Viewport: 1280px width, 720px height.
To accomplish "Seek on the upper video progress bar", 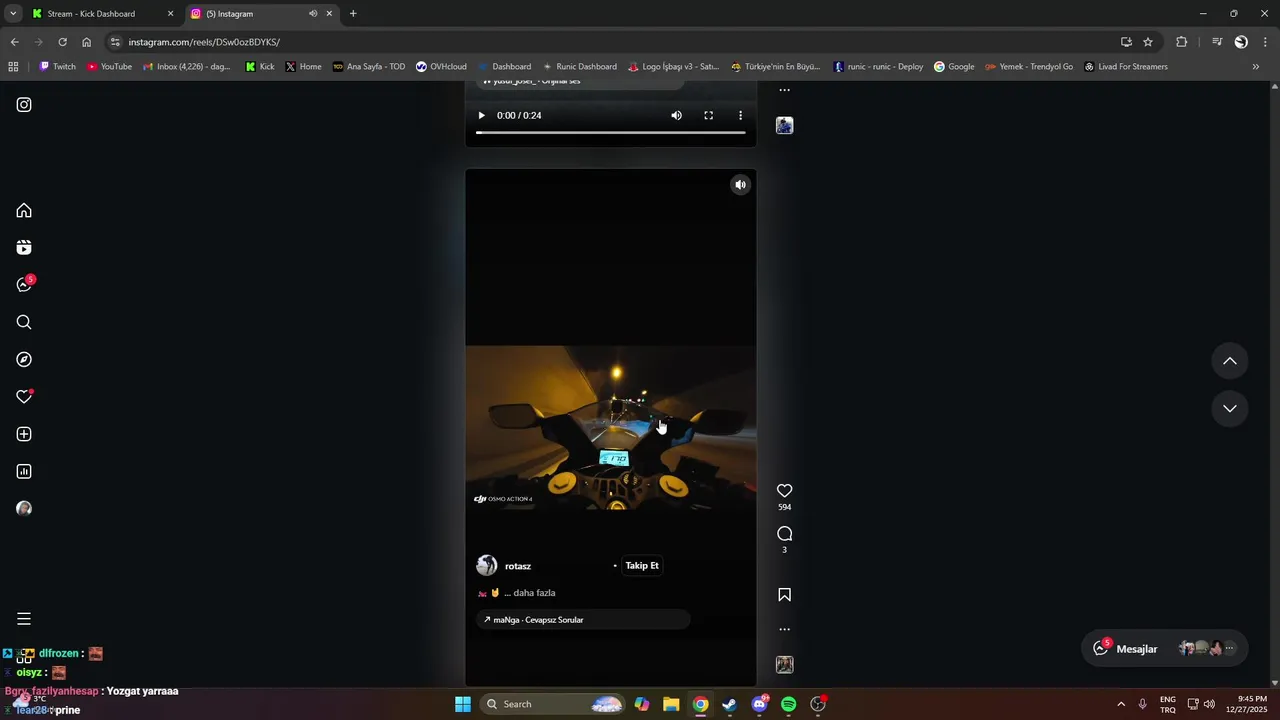I will [610, 132].
